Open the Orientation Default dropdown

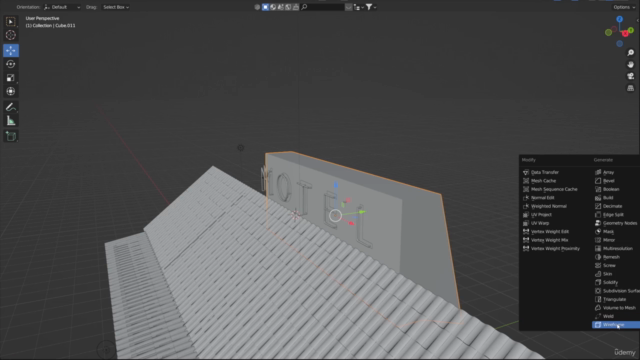coord(62,7)
